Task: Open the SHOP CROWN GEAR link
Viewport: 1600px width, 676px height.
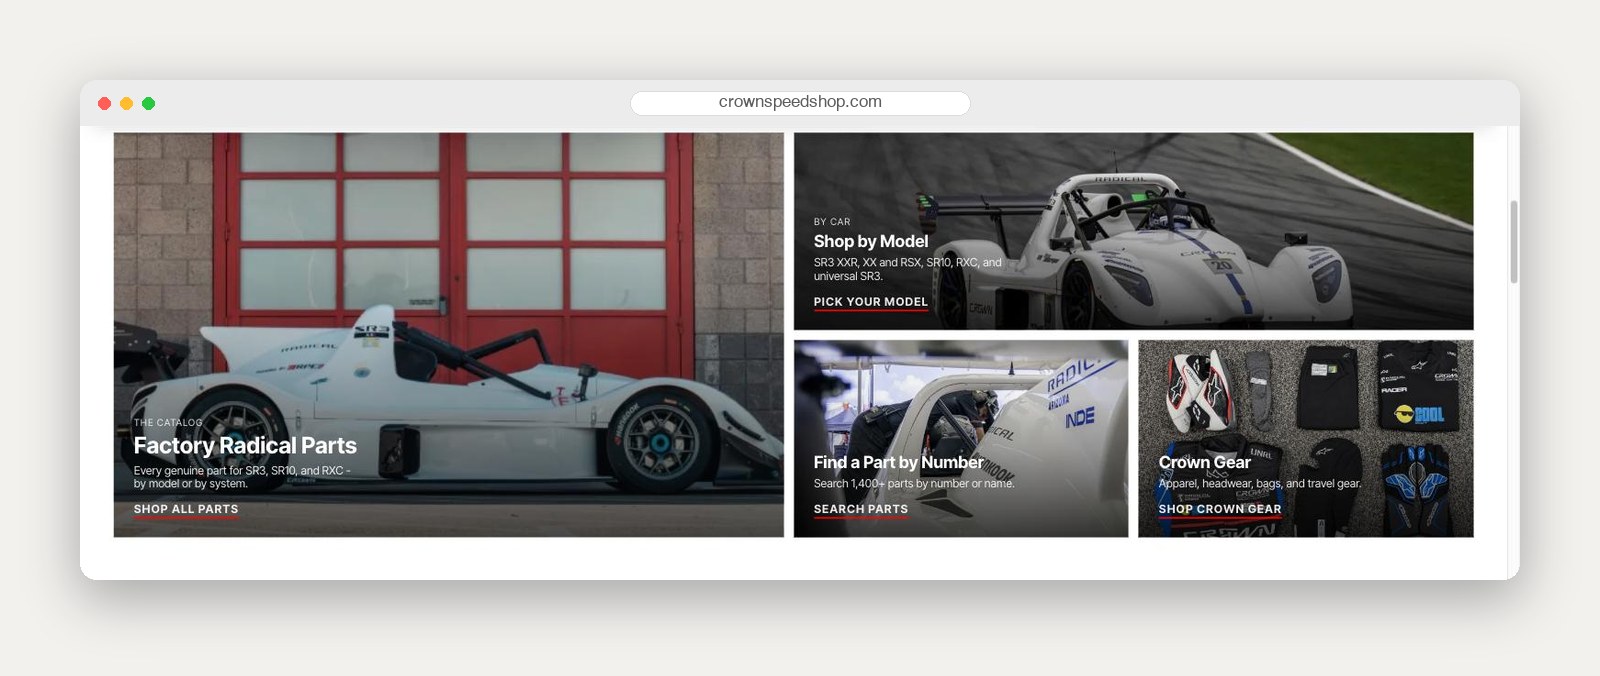Action: (1219, 509)
